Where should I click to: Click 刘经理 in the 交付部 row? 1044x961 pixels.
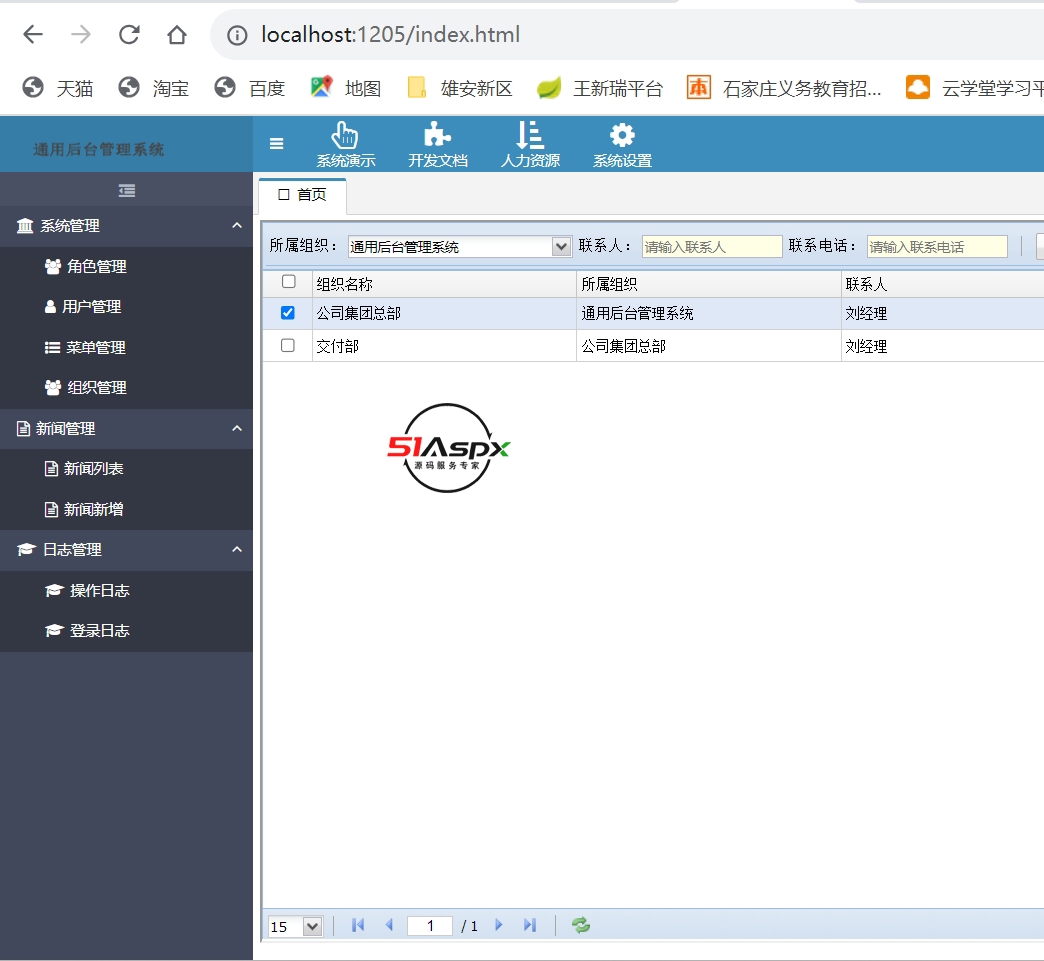tap(942, 346)
